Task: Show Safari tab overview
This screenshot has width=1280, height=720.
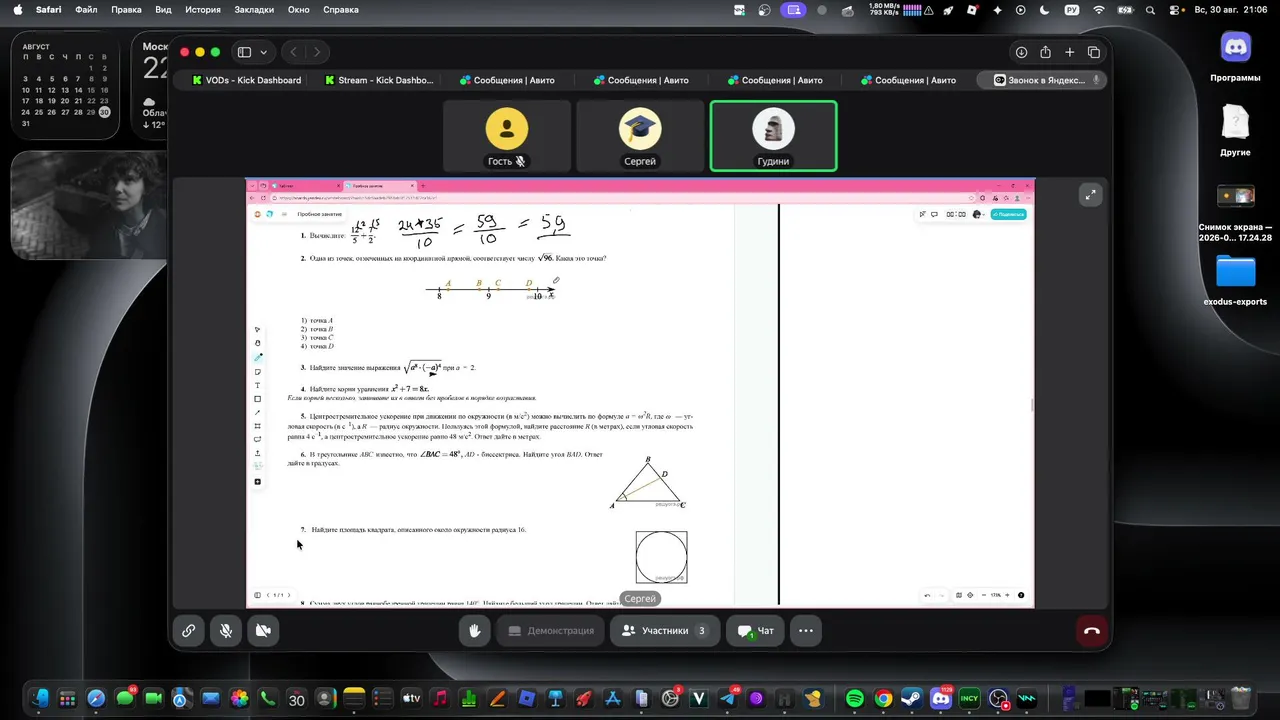Action: coord(1094,52)
